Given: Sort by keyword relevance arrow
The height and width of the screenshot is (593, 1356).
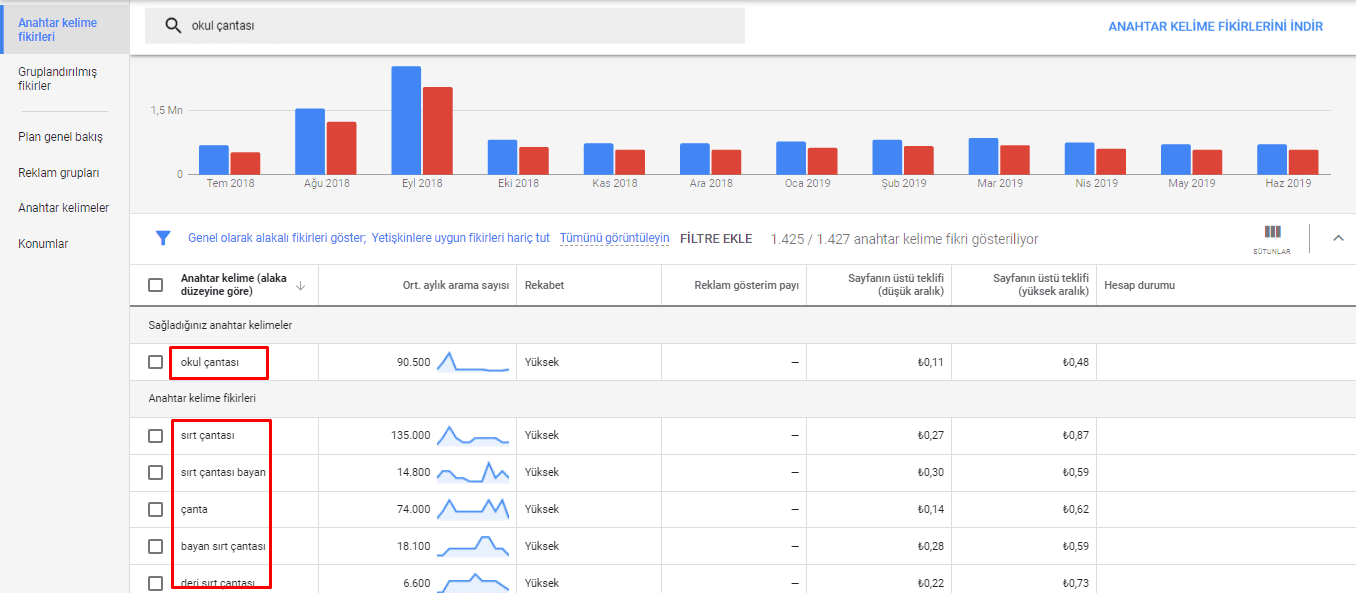Looking at the screenshot, I should (x=300, y=286).
